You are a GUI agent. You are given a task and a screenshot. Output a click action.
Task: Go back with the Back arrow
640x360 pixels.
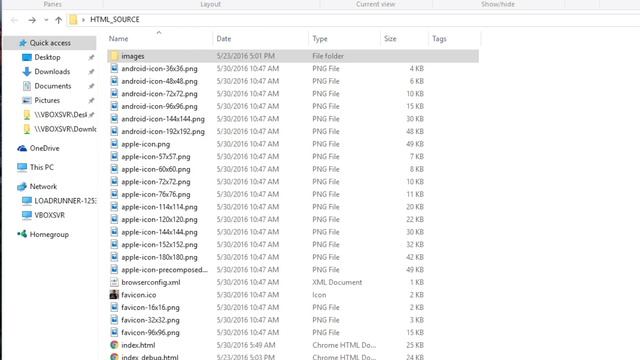(14, 20)
